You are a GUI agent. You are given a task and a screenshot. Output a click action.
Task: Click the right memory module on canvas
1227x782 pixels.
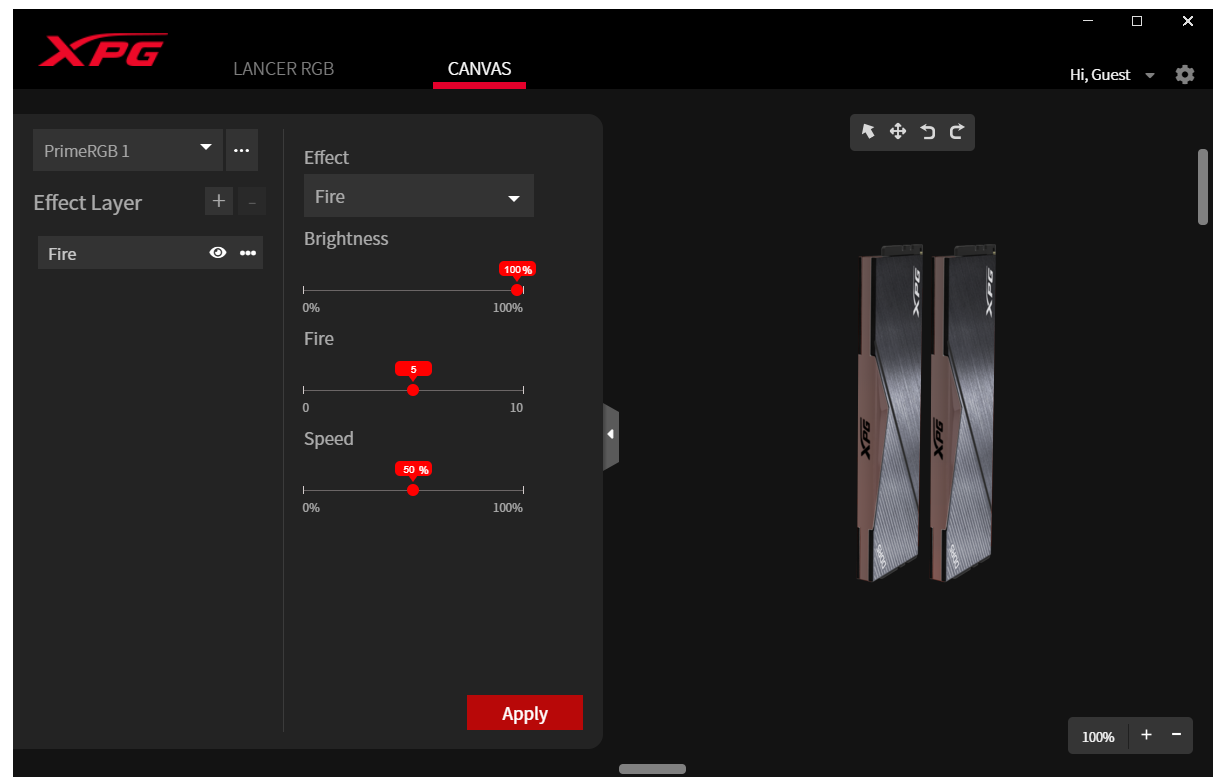(964, 413)
